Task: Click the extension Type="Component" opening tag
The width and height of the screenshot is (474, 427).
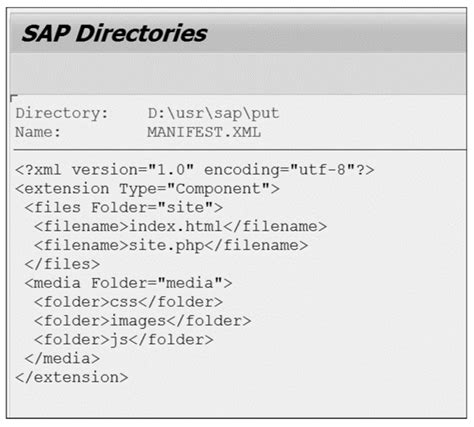Action: [148, 189]
